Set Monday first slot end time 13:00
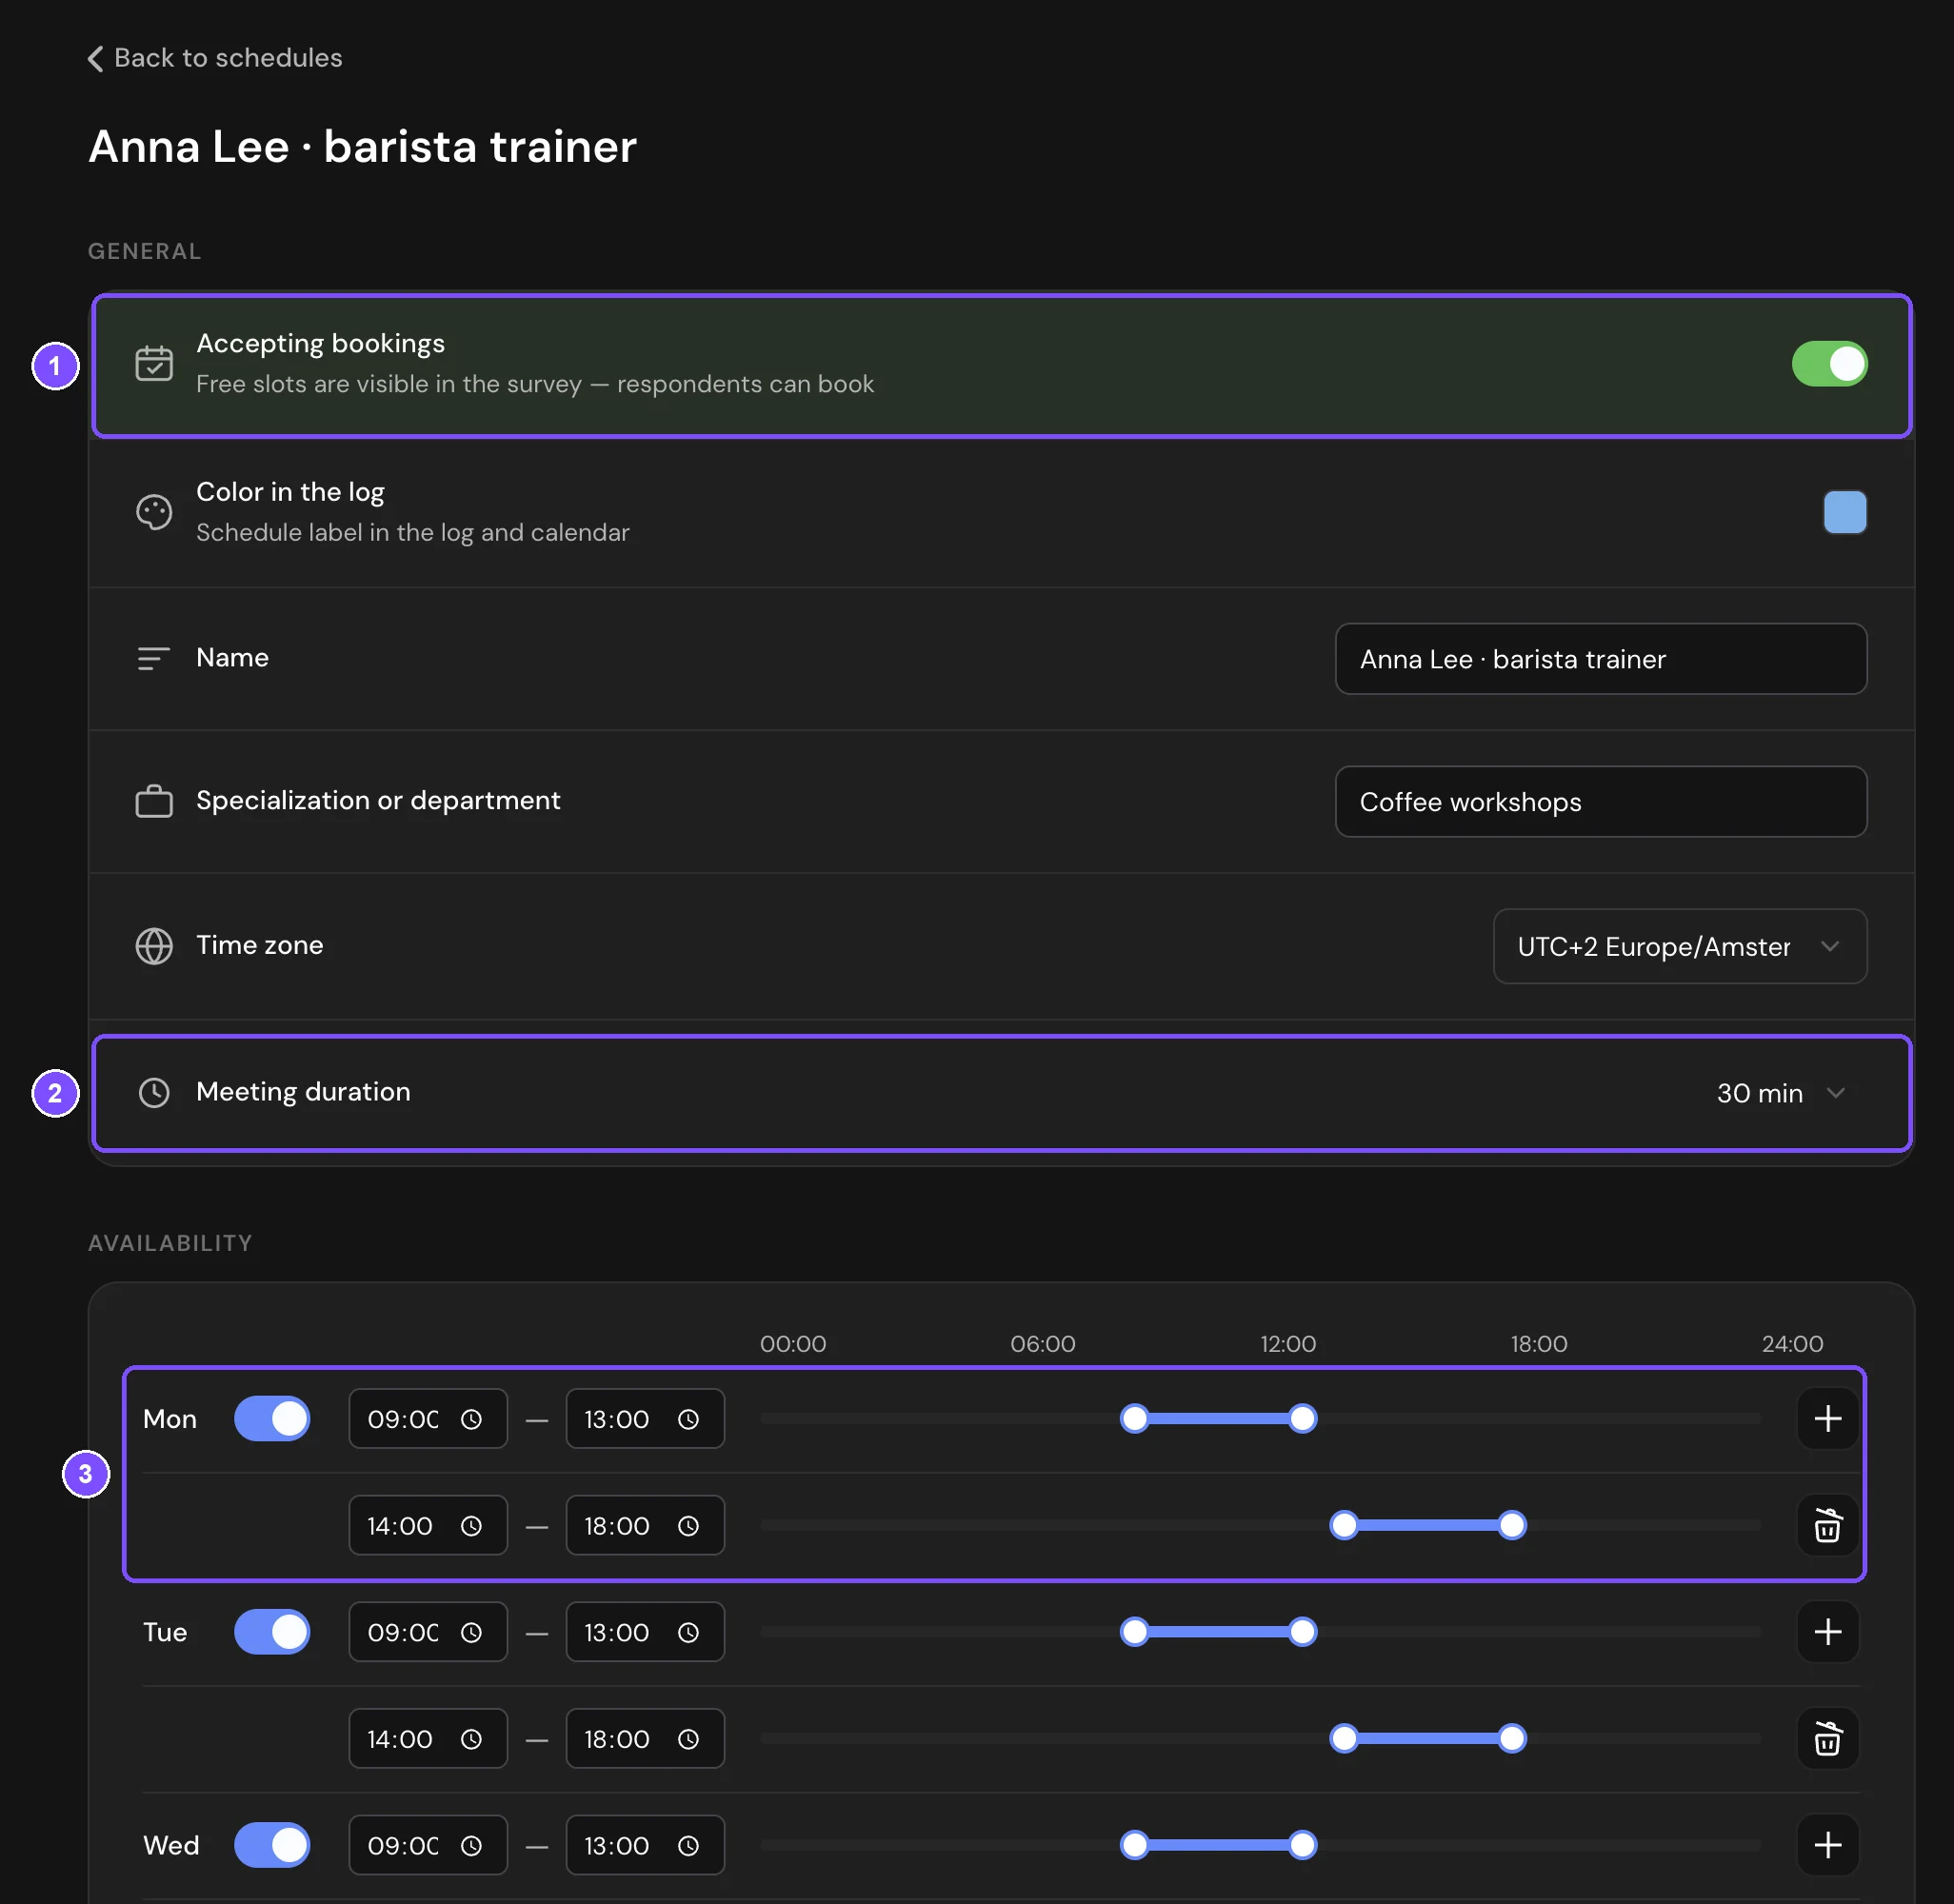This screenshot has height=1904, width=1954. click(645, 1418)
